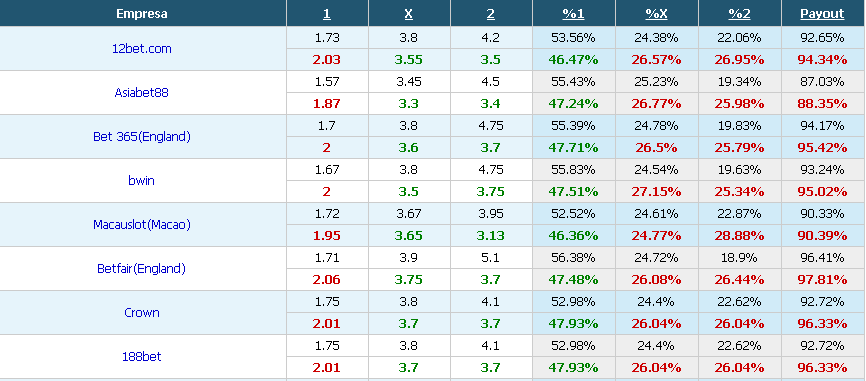
Task: Open the bwin company link
Action: 141,180
